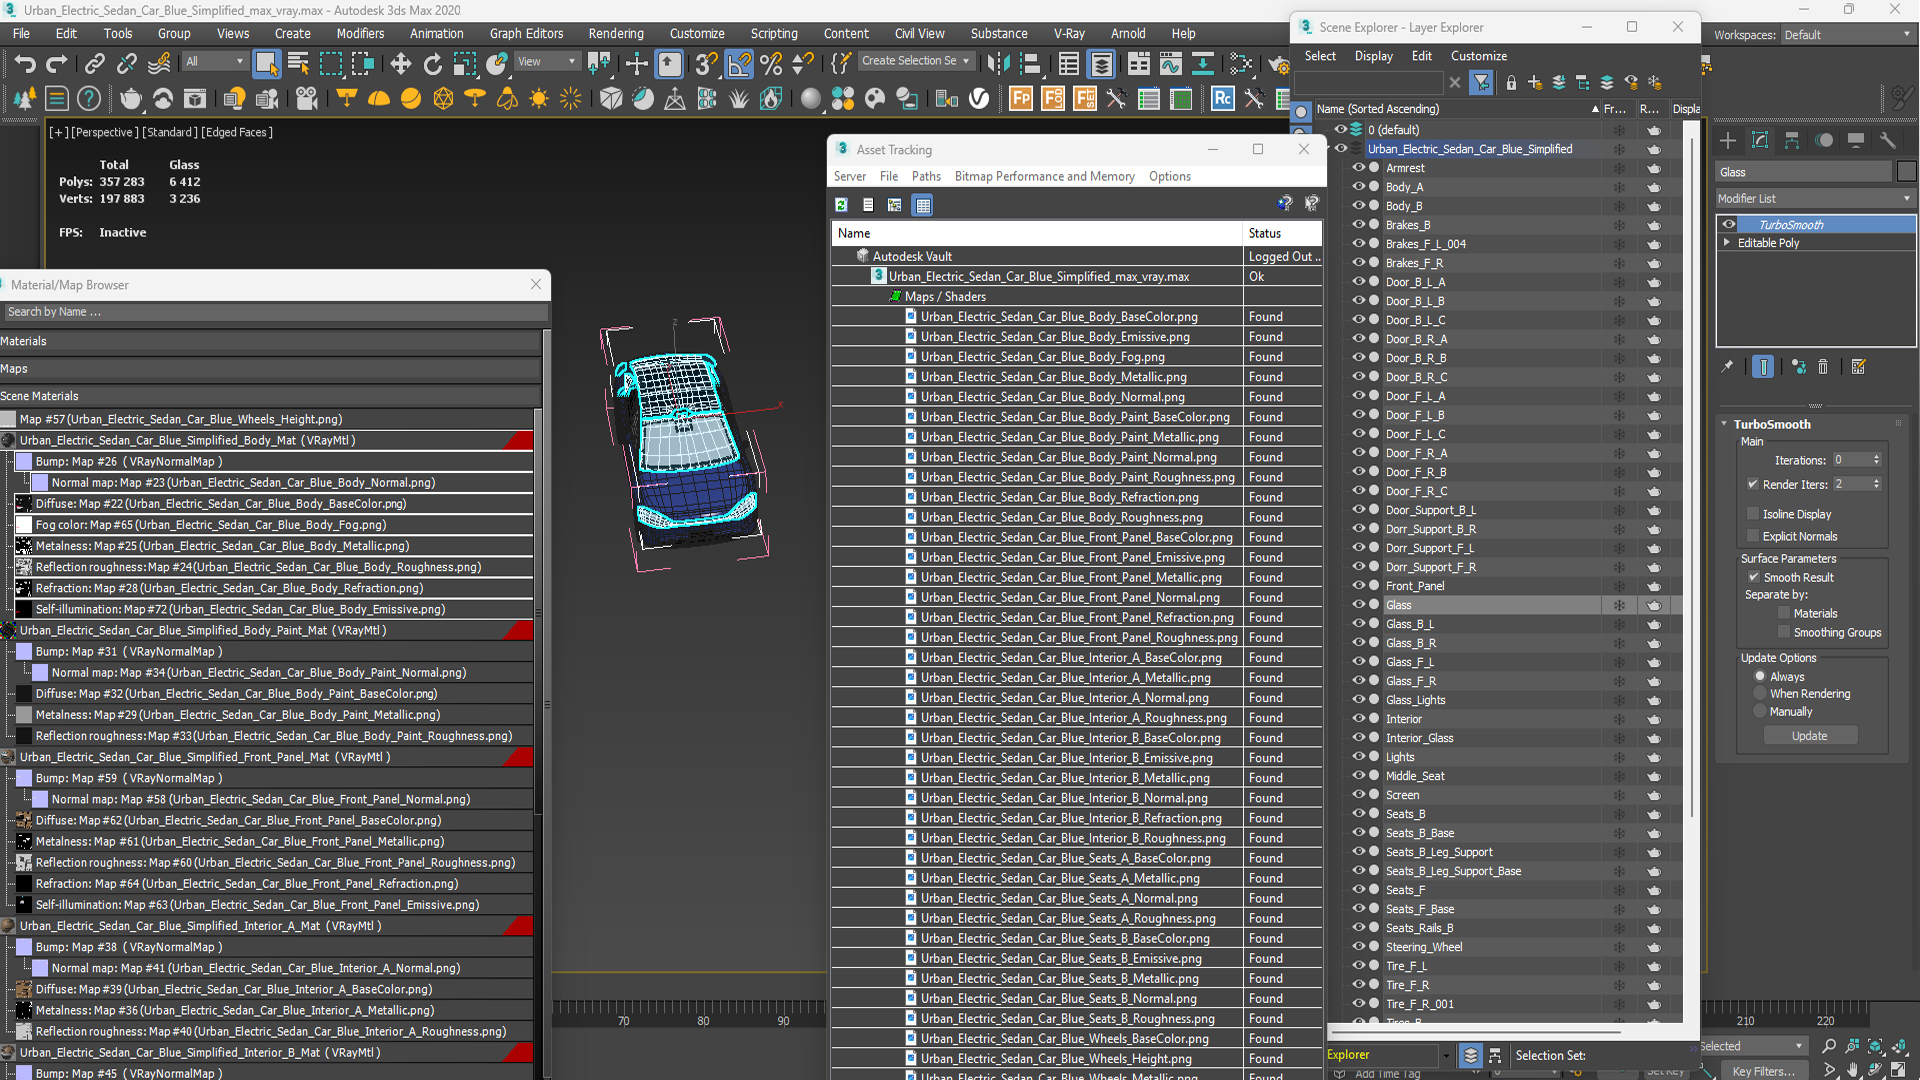Expand the Editable Poly modifier entry
This screenshot has width=1920, height=1080.
pyautogui.click(x=1727, y=242)
